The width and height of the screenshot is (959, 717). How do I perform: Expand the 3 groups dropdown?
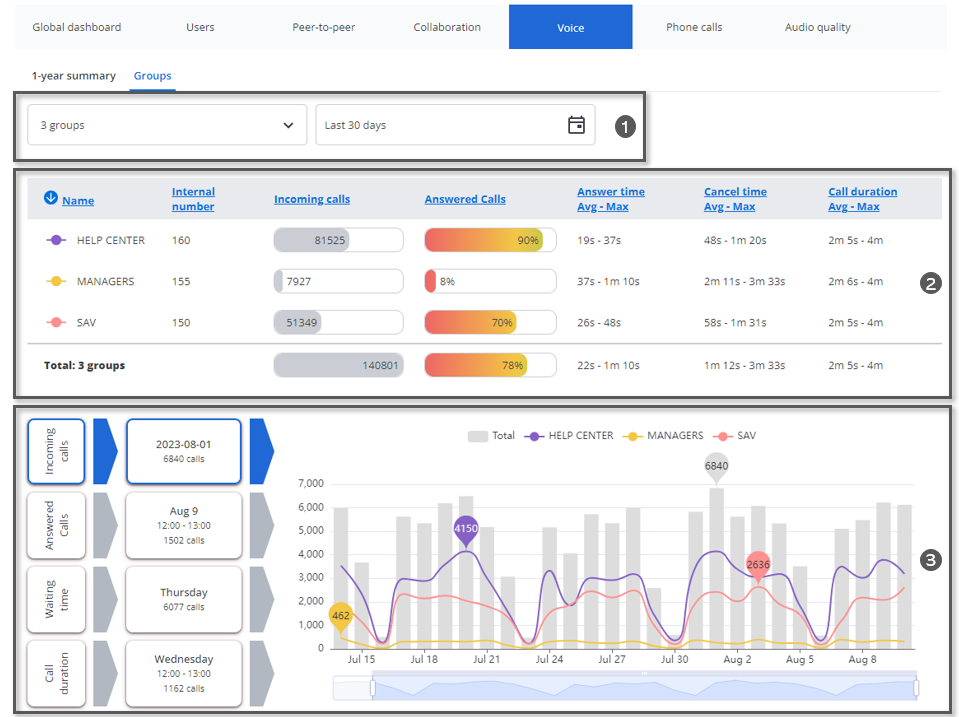pos(167,125)
